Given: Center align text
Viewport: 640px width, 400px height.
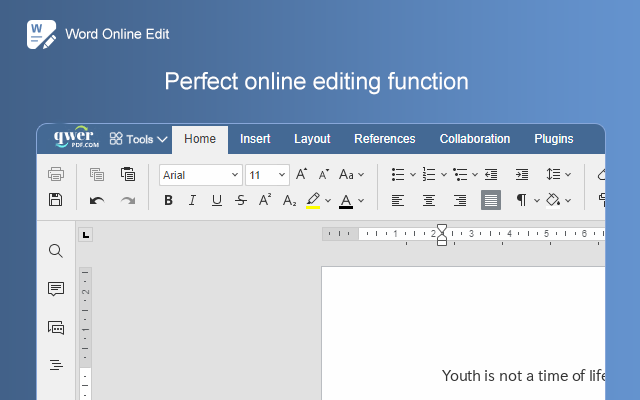Looking at the screenshot, I should pos(429,200).
